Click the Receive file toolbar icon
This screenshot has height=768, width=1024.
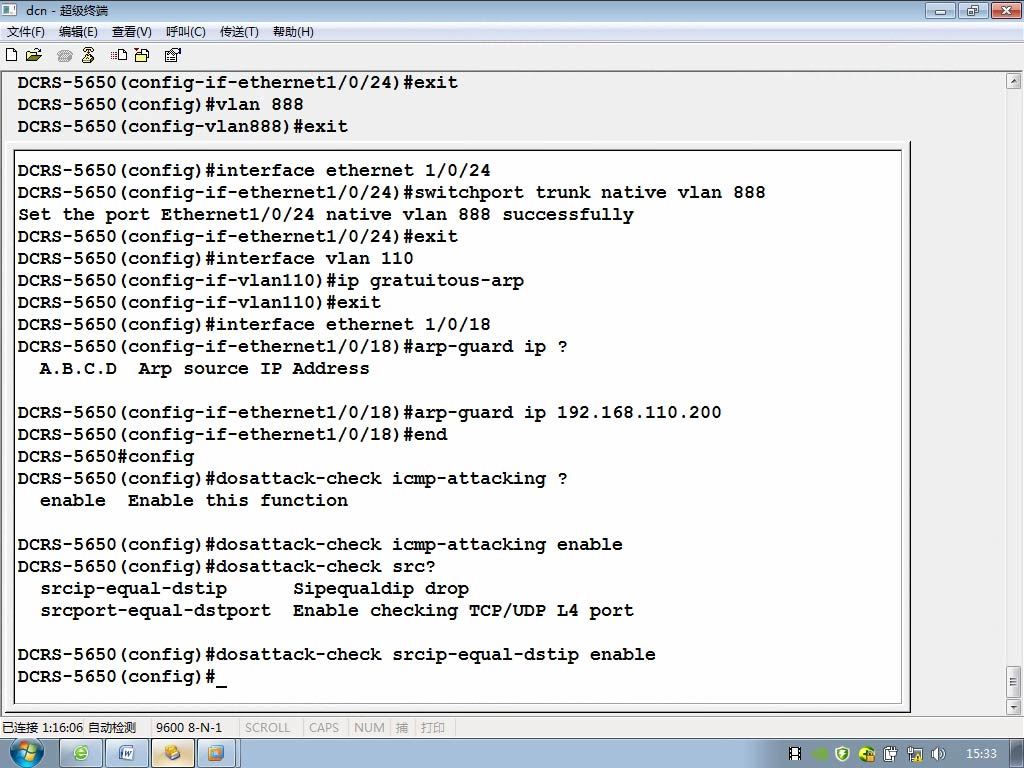click(141, 55)
